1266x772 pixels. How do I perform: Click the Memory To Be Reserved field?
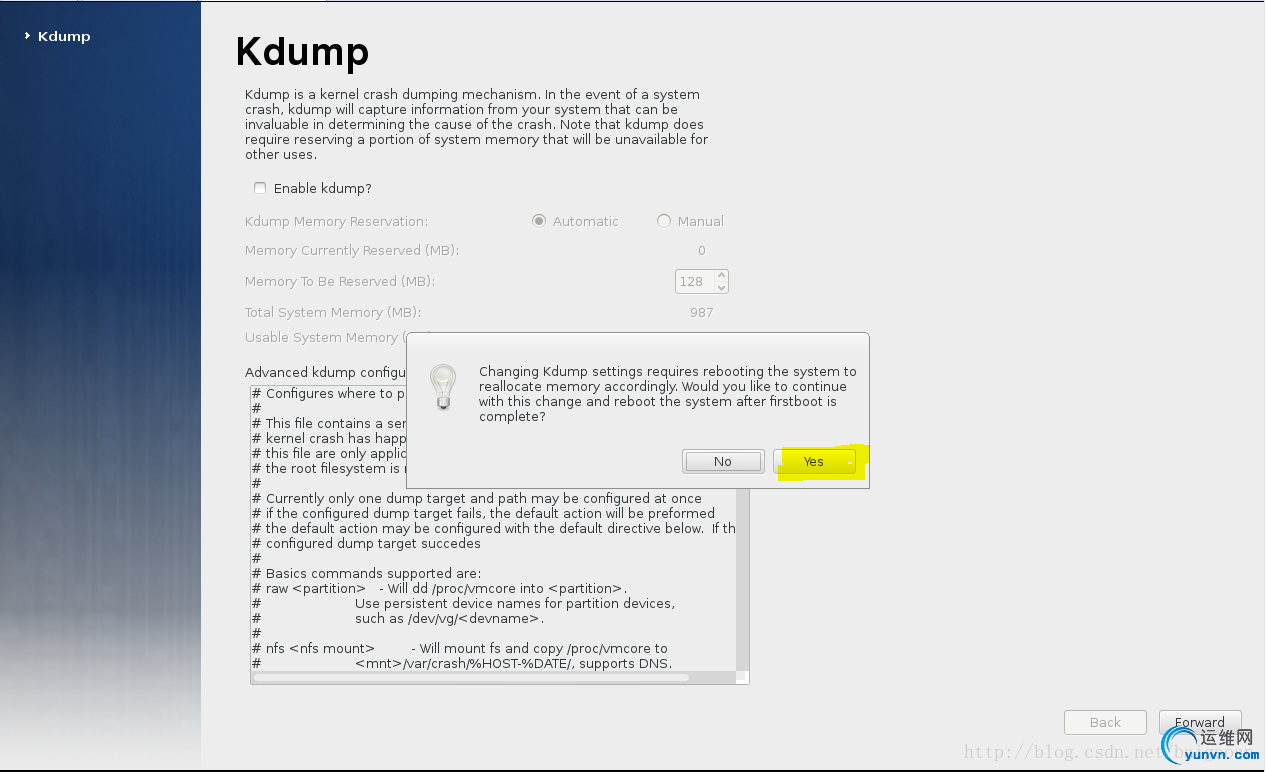pos(695,282)
